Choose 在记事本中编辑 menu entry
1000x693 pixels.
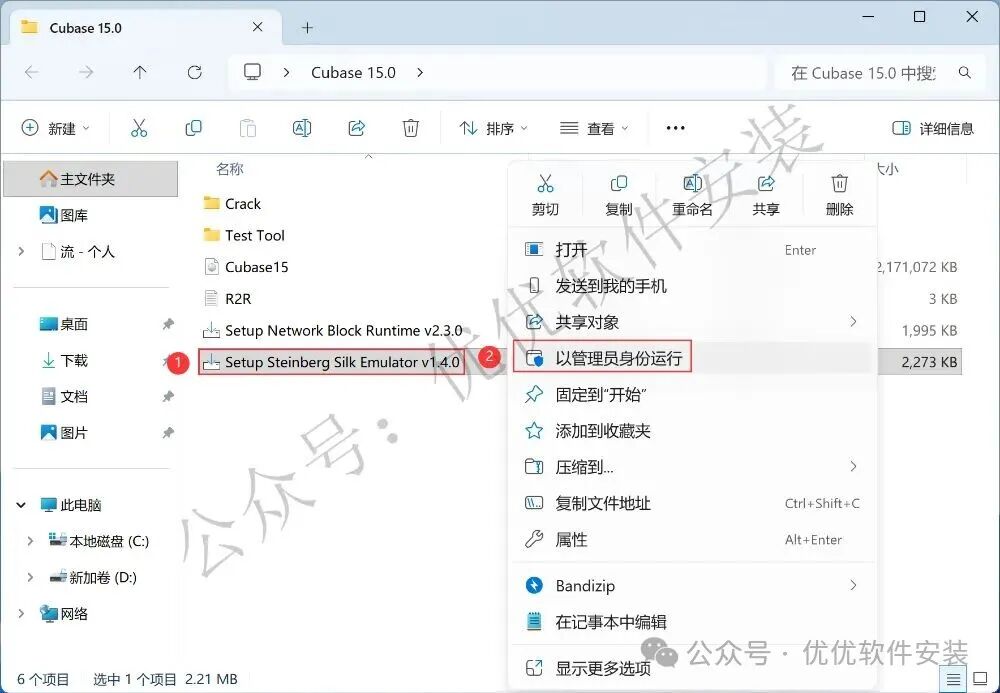[692, 622]
